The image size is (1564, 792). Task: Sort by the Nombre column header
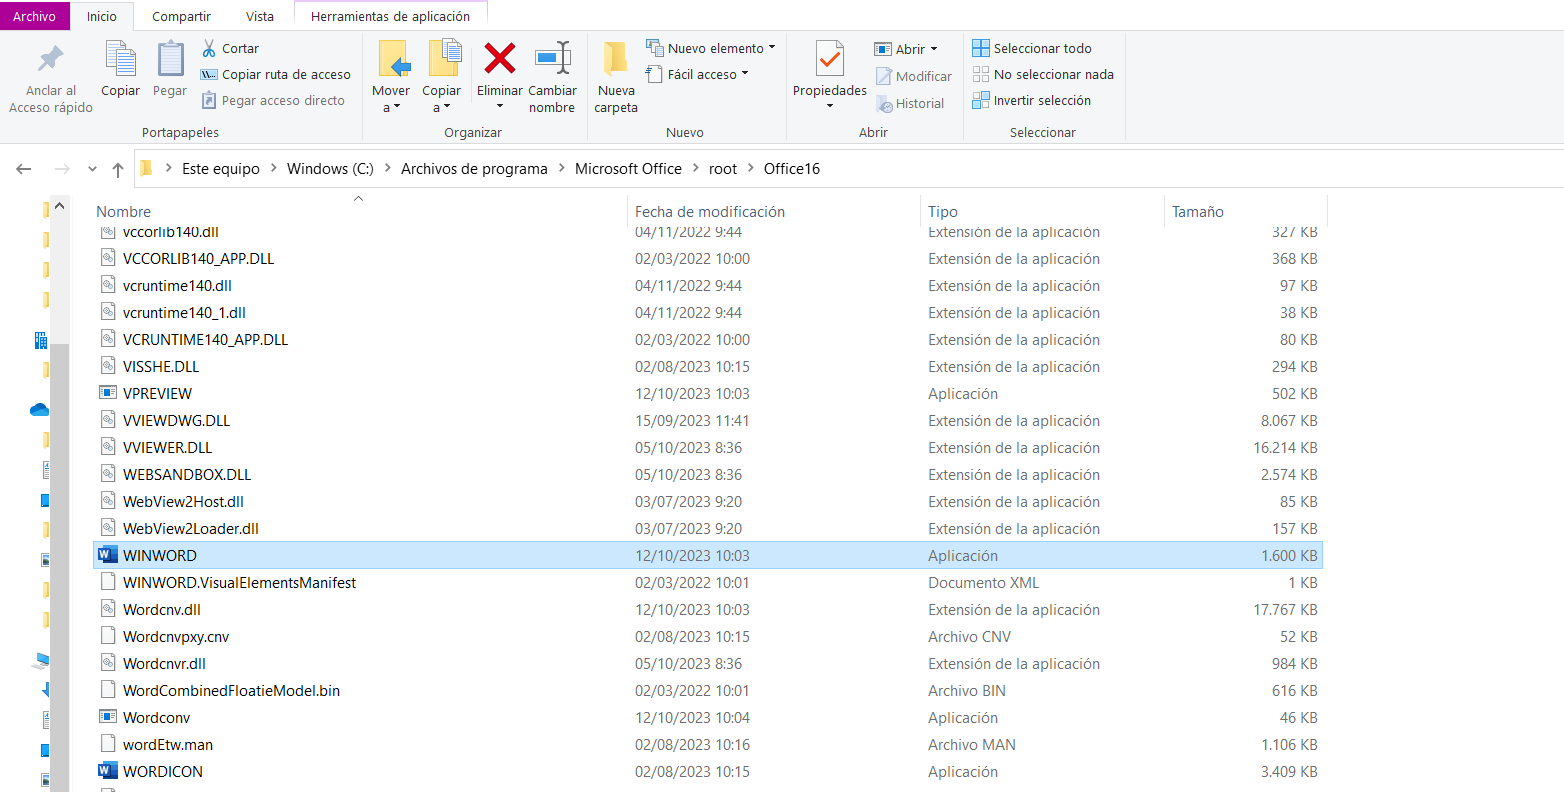tap(123, 211)
